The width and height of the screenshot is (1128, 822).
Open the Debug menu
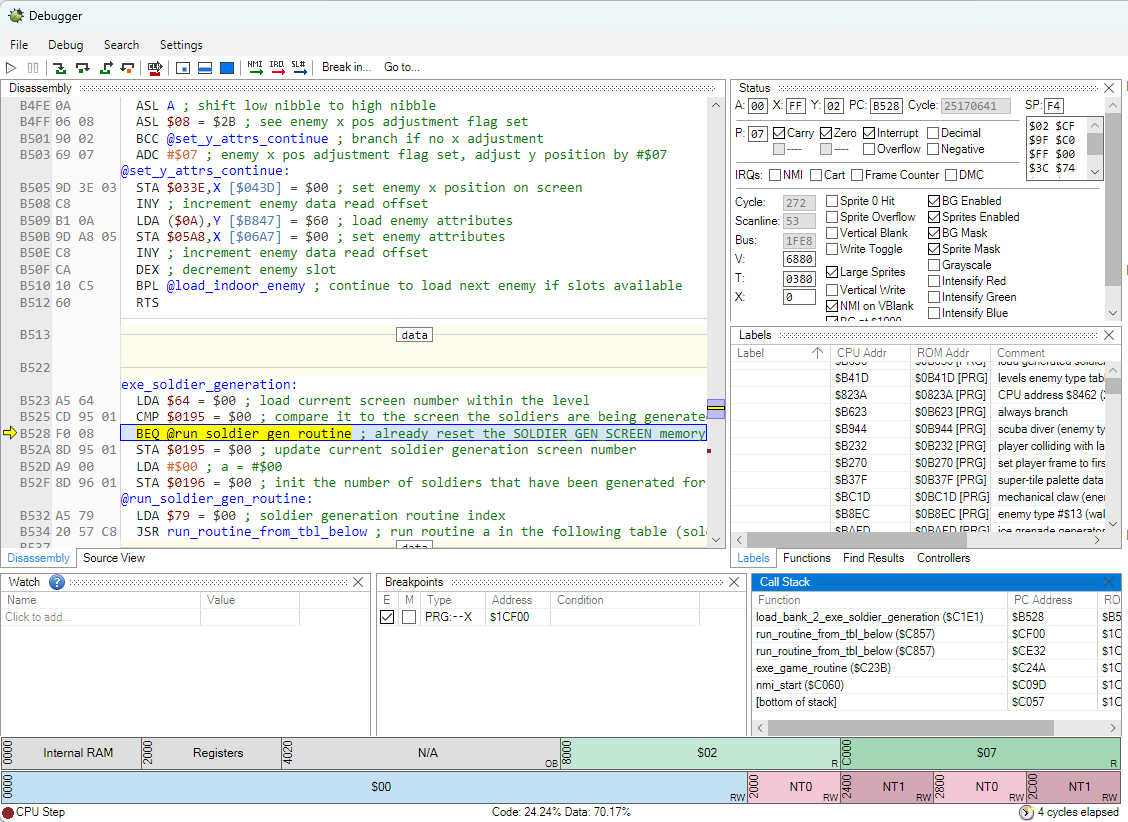pos(66,45)
